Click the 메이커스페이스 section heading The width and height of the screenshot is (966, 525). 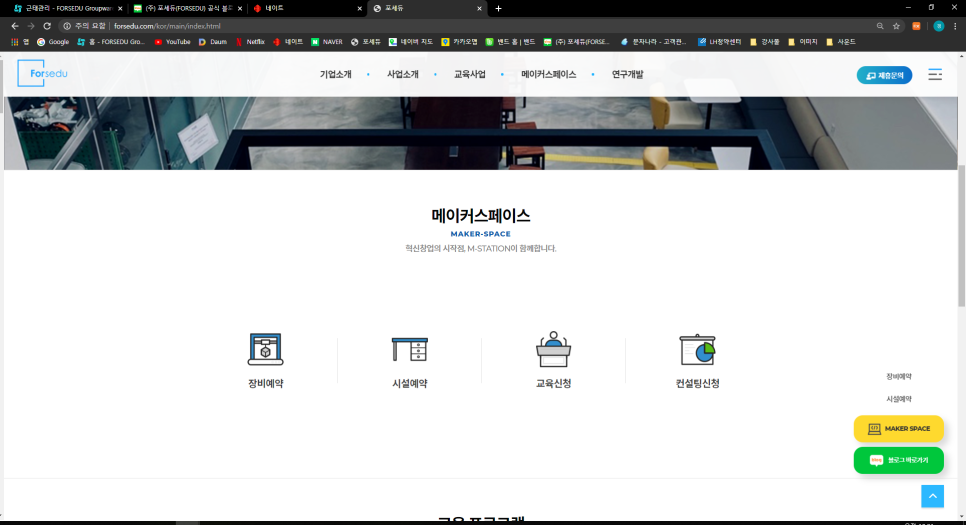click(481, 215)
